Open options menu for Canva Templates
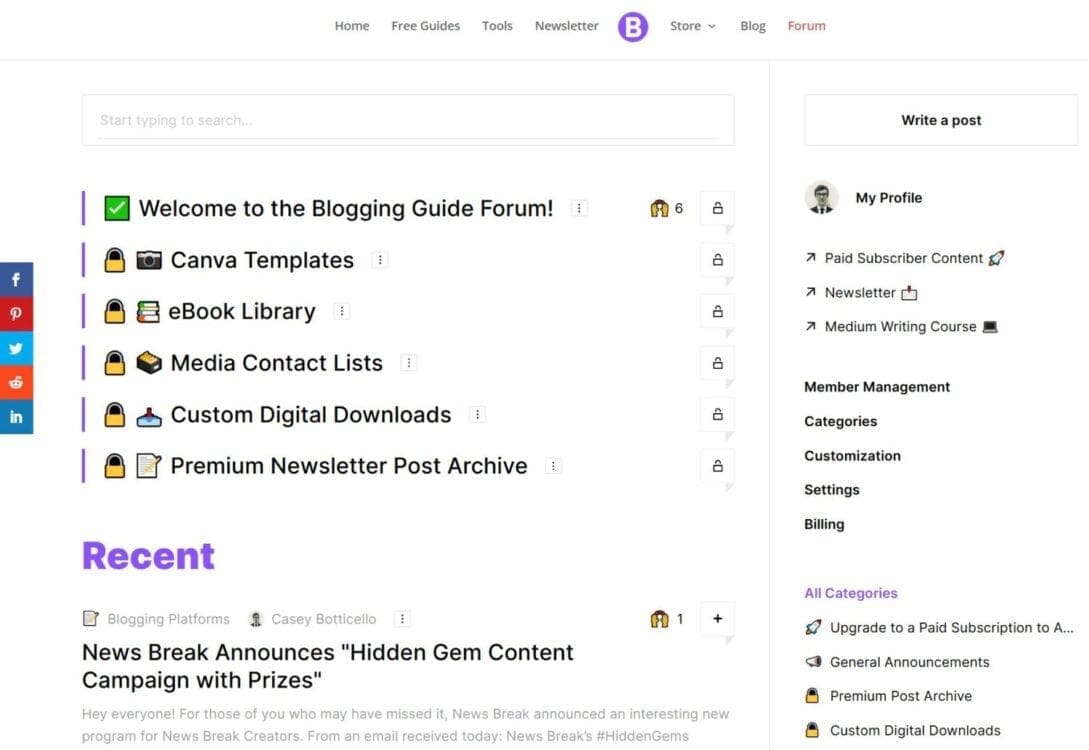 380,260
